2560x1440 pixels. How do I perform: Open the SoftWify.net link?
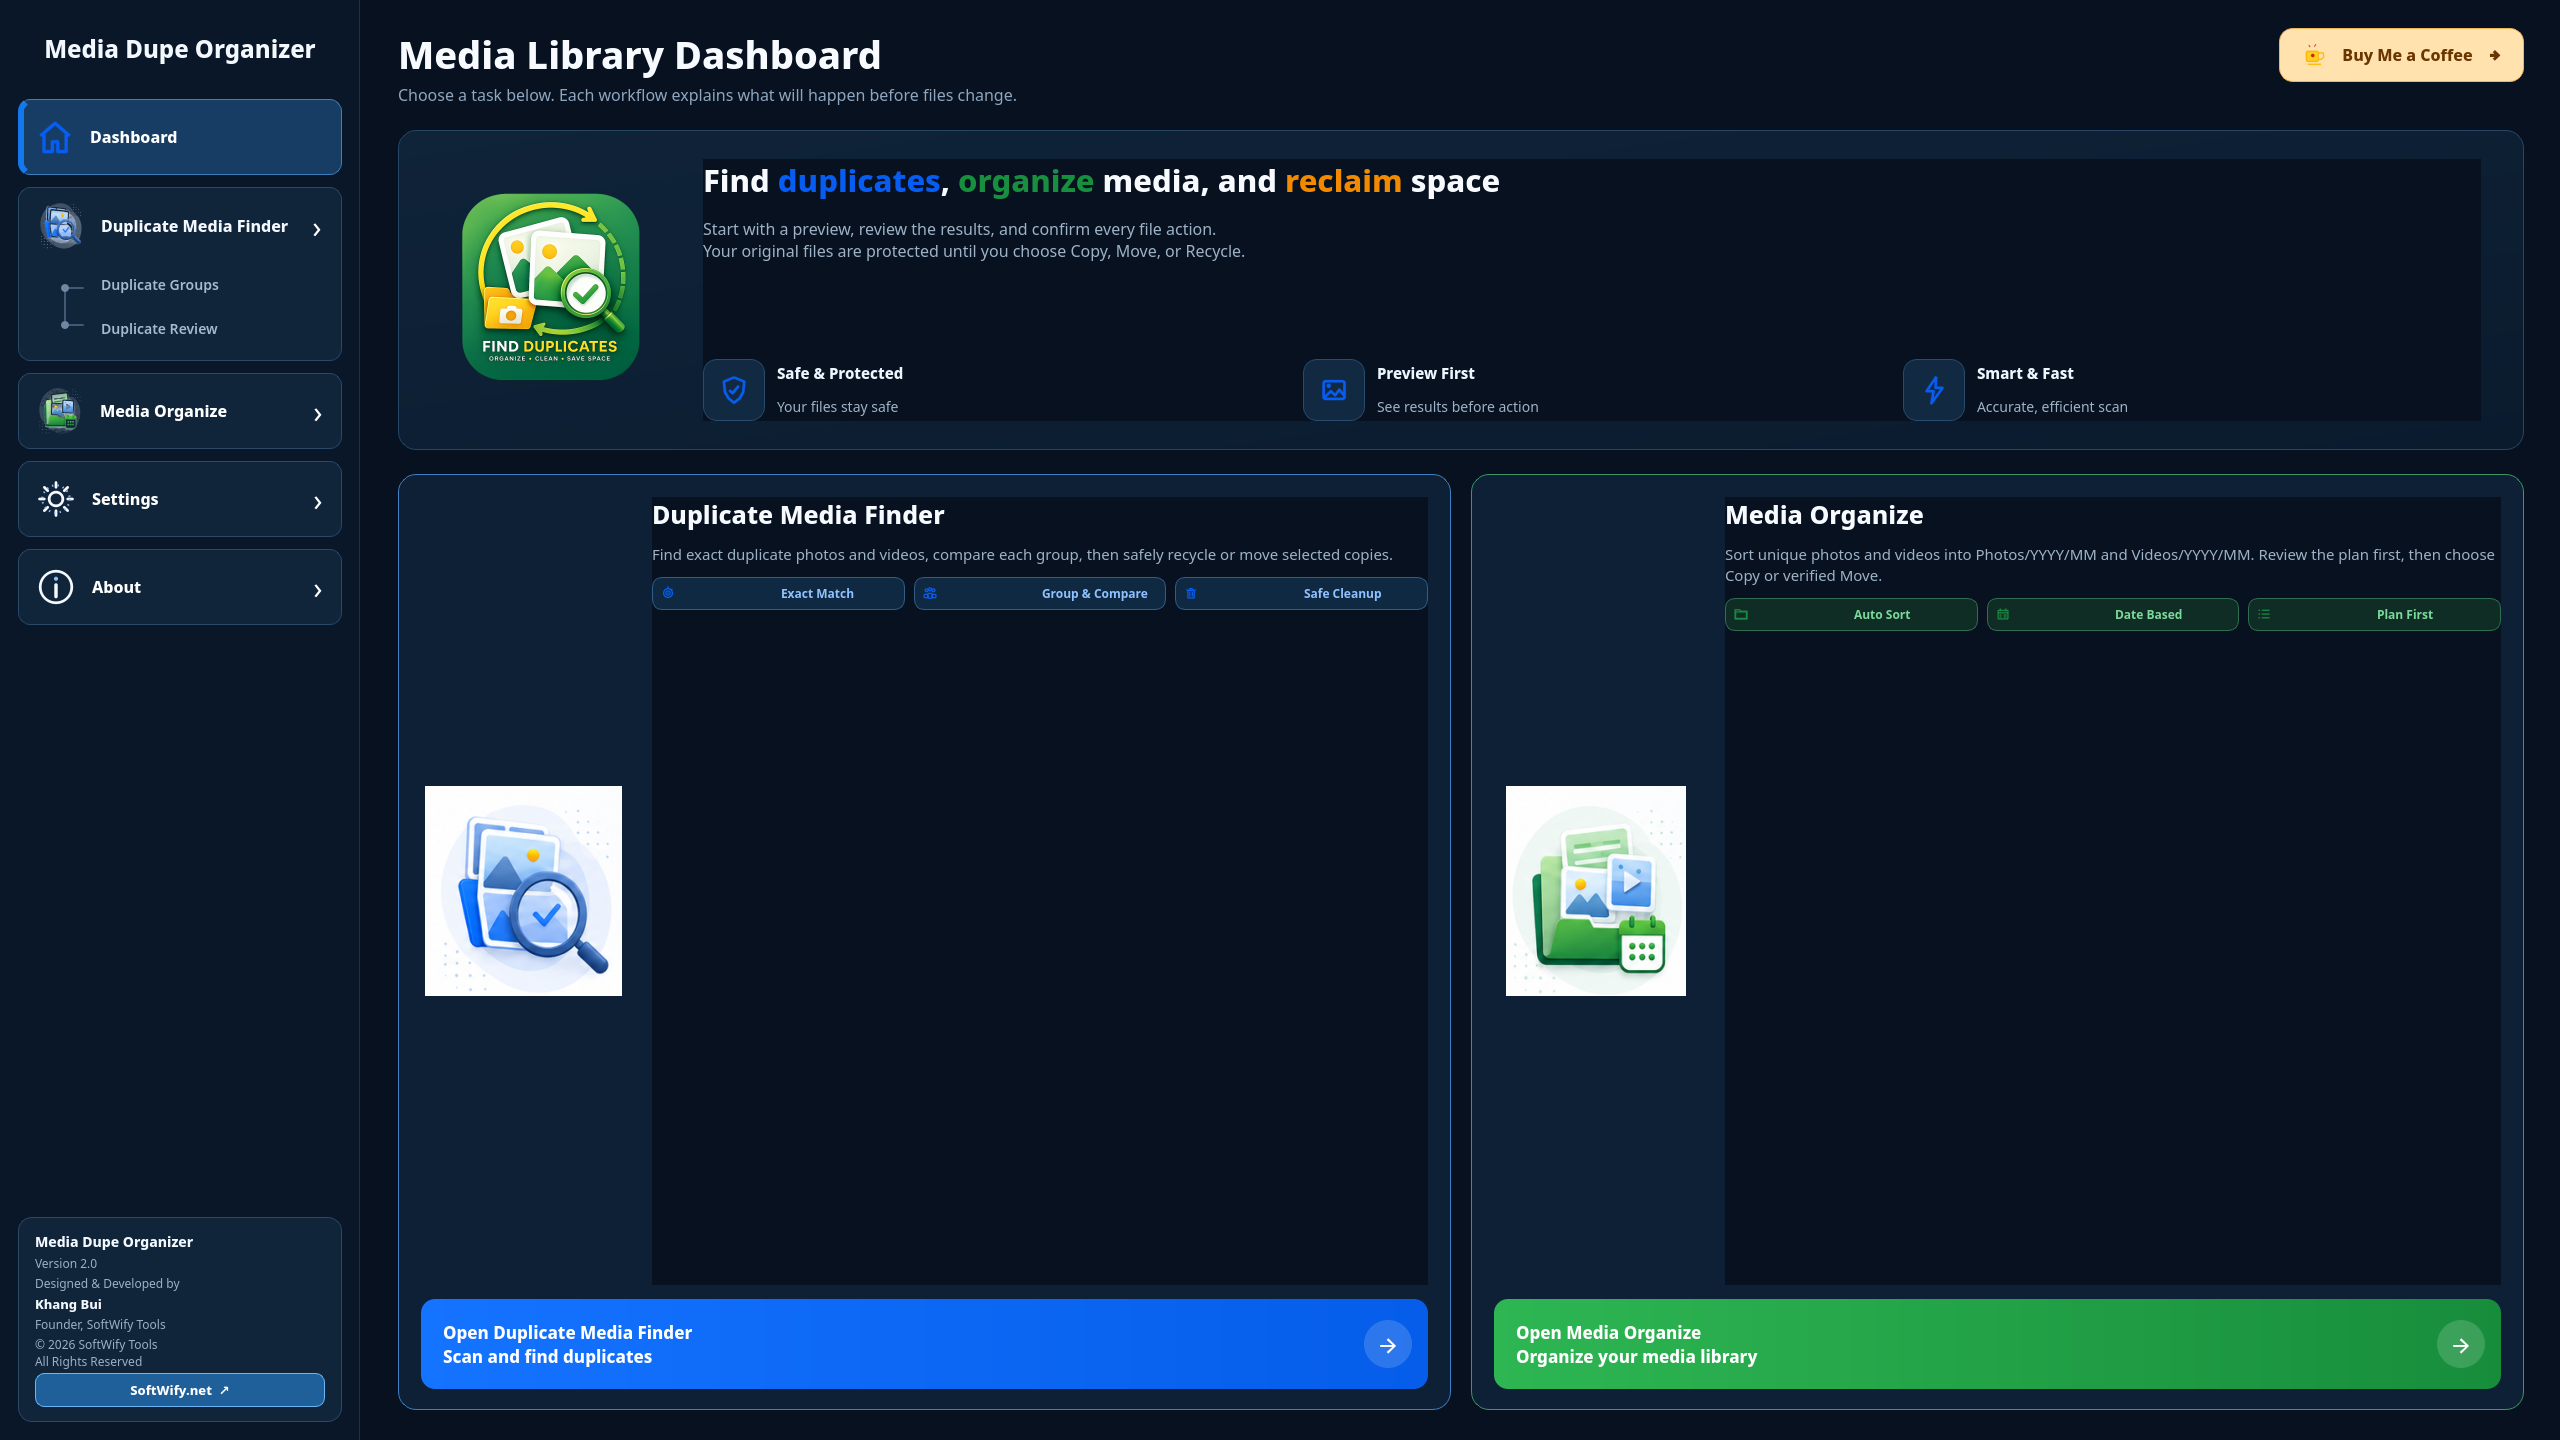180,1390
